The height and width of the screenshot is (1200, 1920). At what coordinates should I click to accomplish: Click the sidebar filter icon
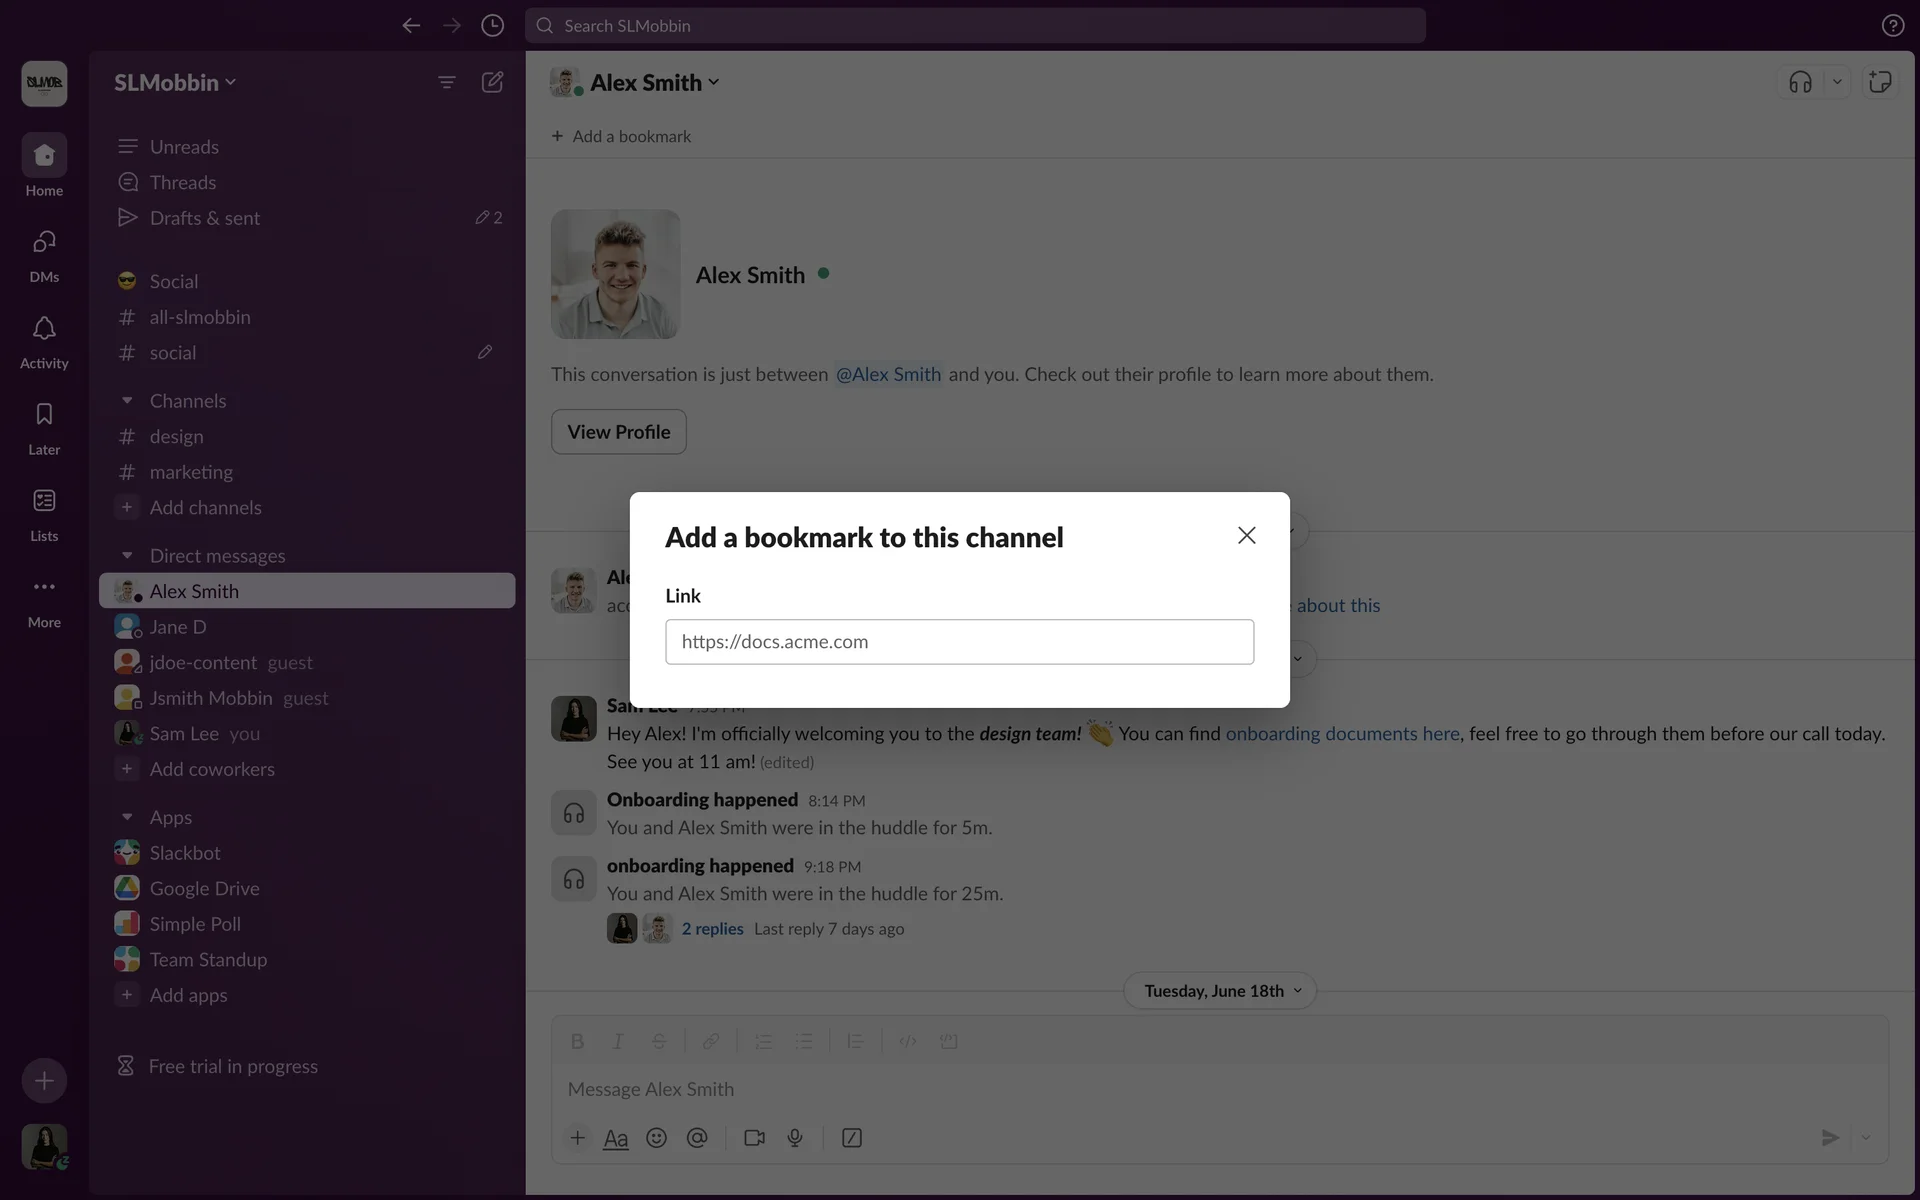tap(447, 82)
